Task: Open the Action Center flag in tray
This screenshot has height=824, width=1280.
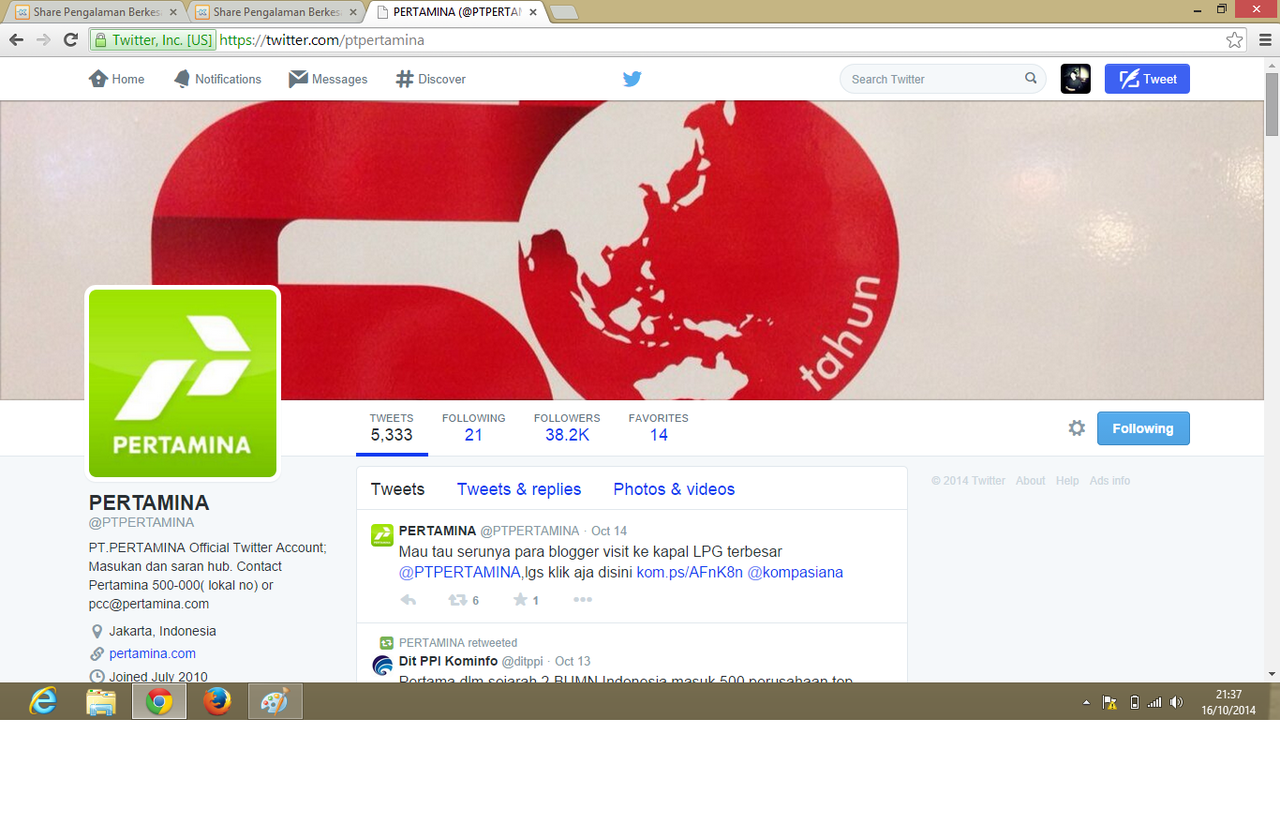Action: [x=1110, y=703]
